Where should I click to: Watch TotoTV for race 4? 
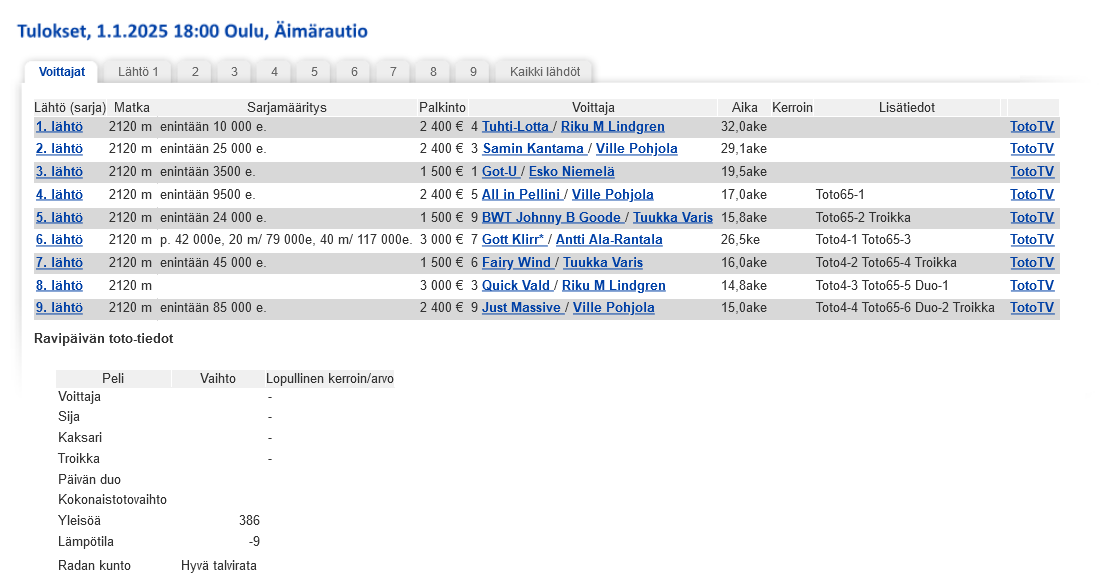[x=1031, y=195]
